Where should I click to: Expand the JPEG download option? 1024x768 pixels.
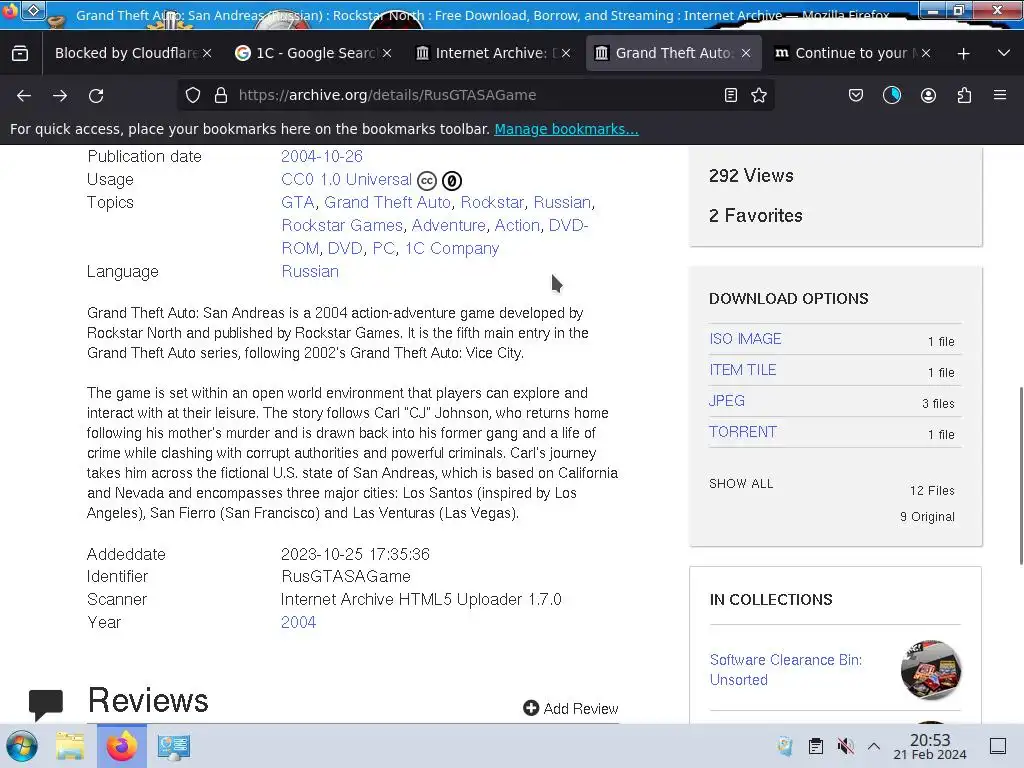click(x=727, y=401)
